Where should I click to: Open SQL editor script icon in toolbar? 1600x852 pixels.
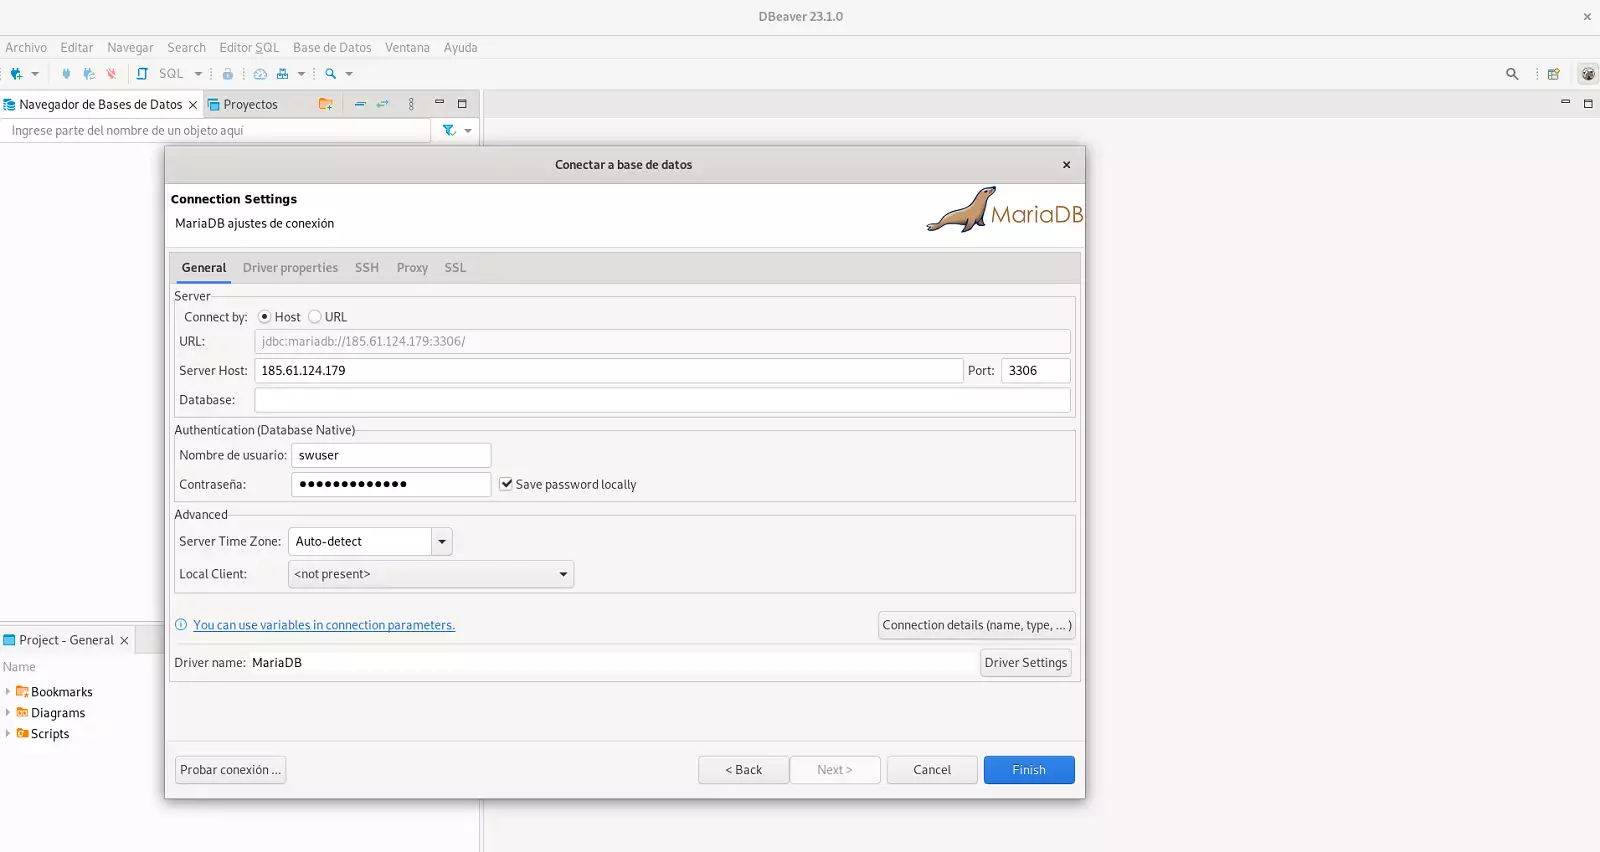pos(142,74)
